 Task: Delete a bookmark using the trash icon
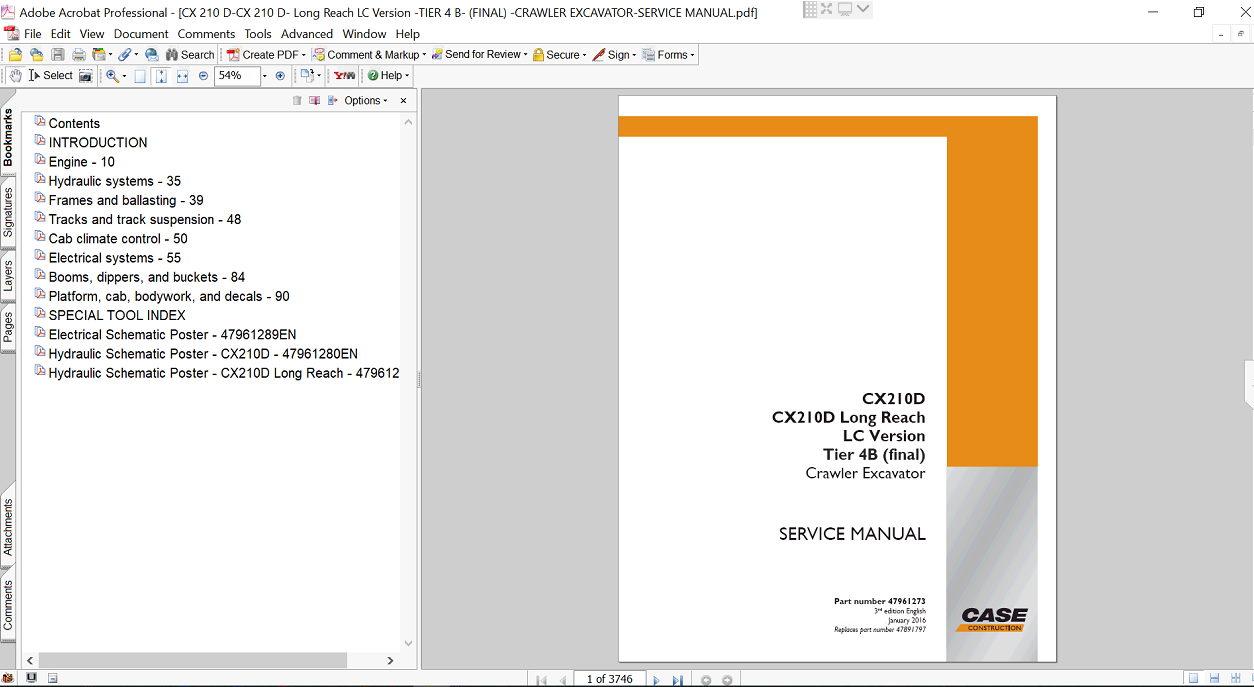click(x=296, y=100)
